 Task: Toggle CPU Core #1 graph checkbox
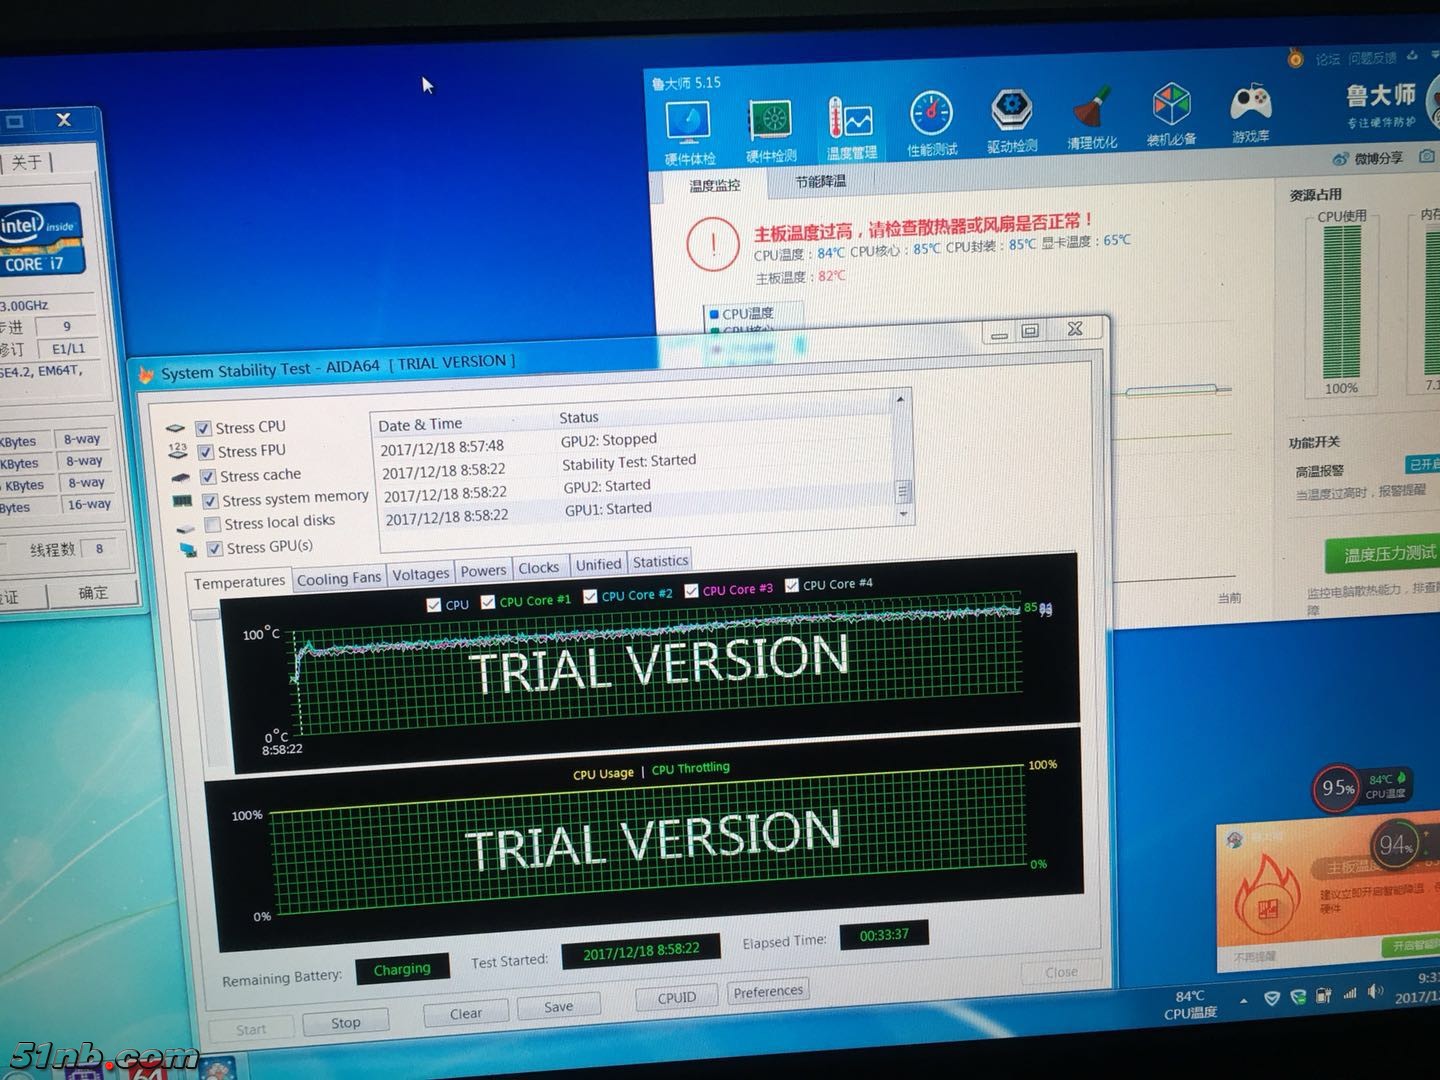(488, 602)
